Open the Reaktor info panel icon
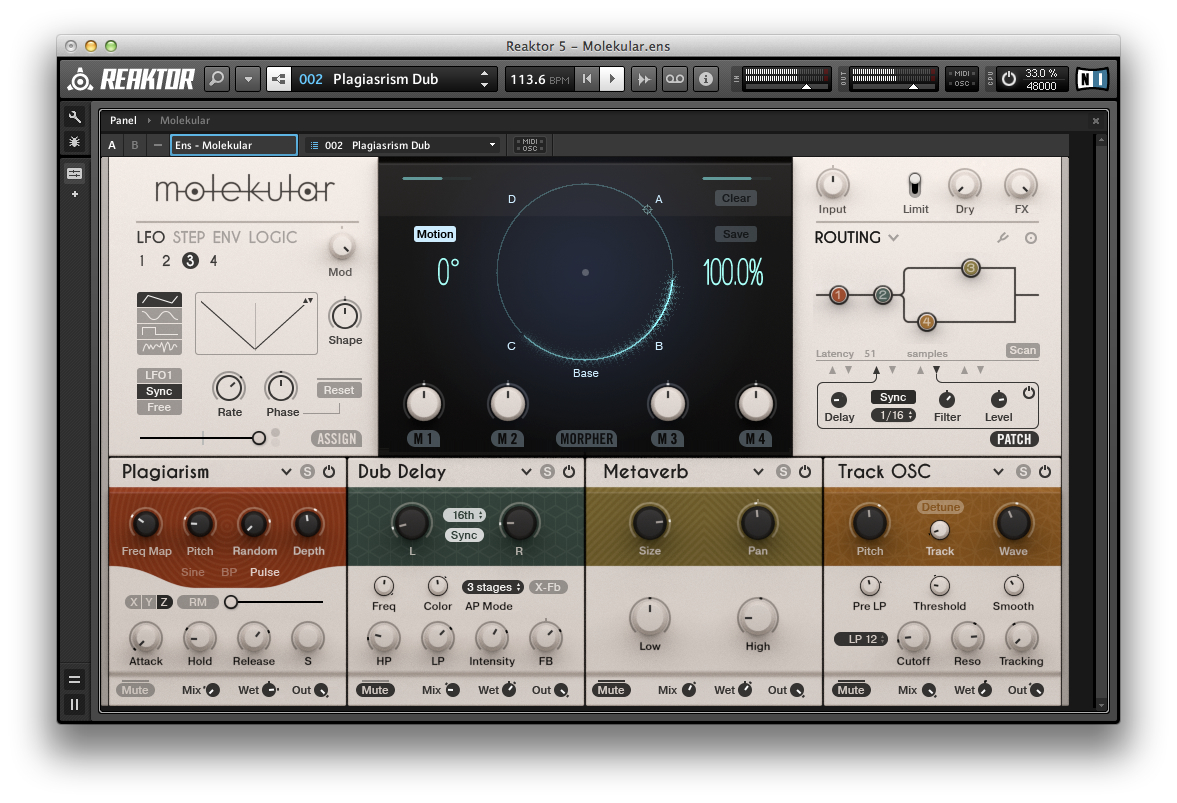 706,78
